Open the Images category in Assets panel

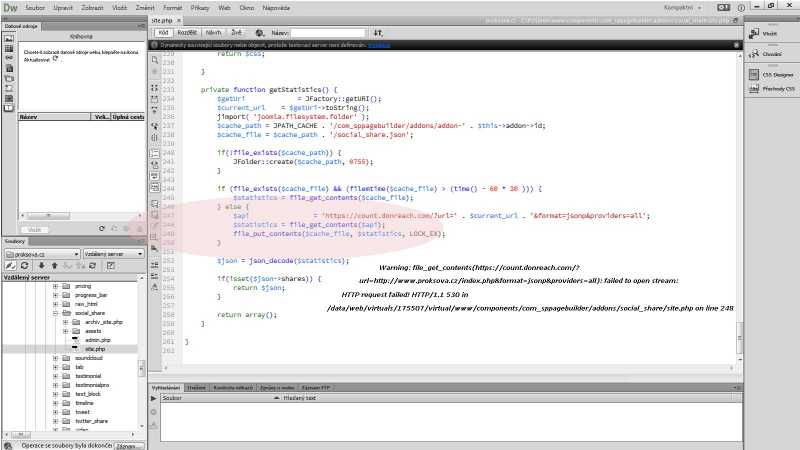[x=9, y=38]
